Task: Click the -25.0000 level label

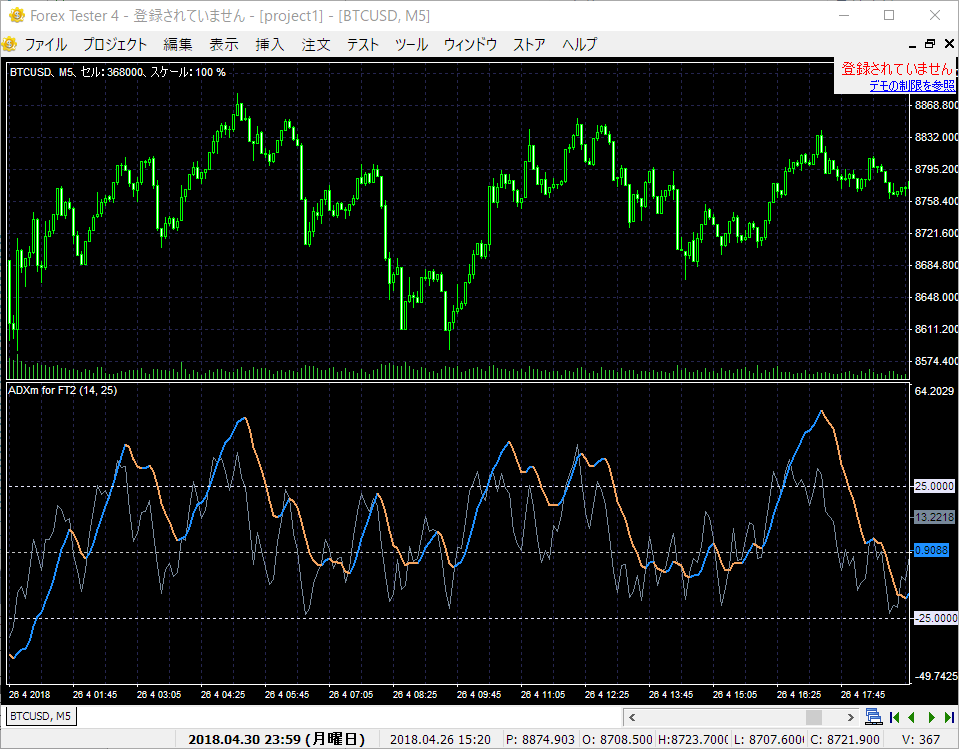Action: point(935,618)
